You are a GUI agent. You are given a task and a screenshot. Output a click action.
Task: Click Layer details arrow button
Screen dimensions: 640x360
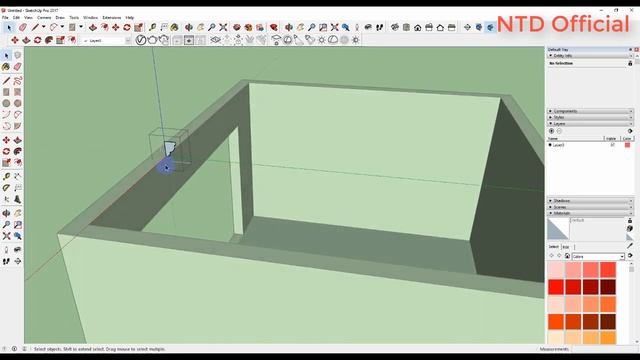(630, 131)
